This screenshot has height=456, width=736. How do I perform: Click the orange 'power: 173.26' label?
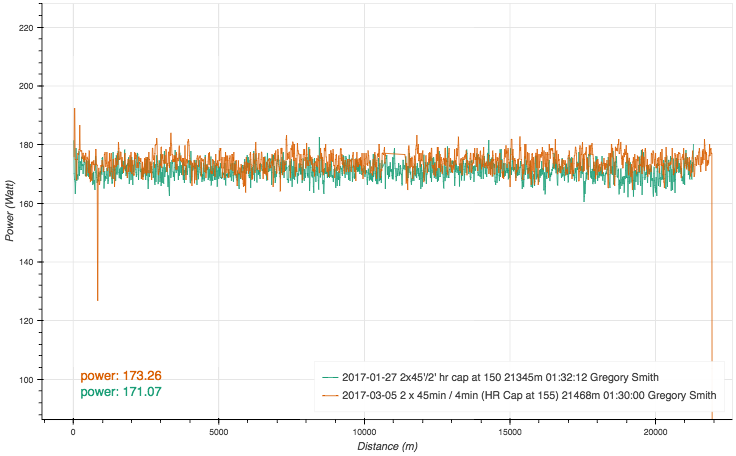[121, 376]
